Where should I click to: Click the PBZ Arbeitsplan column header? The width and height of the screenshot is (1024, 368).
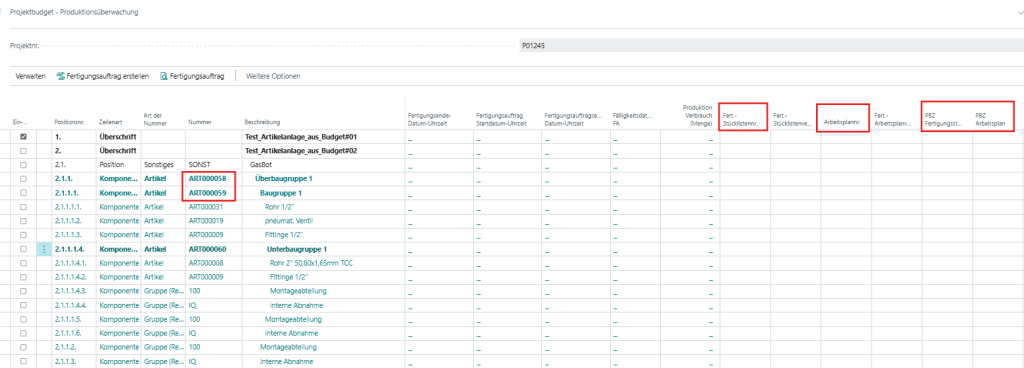coord(990,119)
